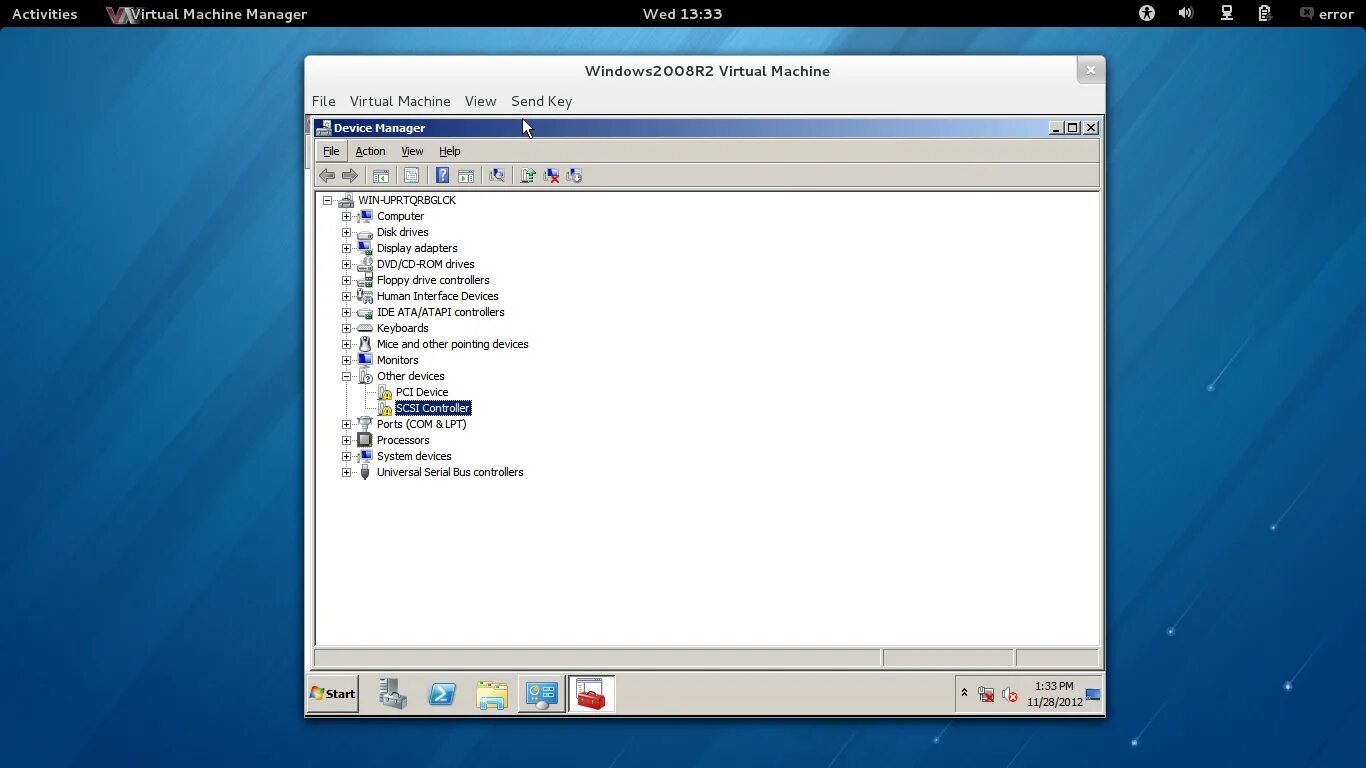Click Scan for hardware changes icon
Viewport: 1366px width, 768px height.
tap(496, 176)
